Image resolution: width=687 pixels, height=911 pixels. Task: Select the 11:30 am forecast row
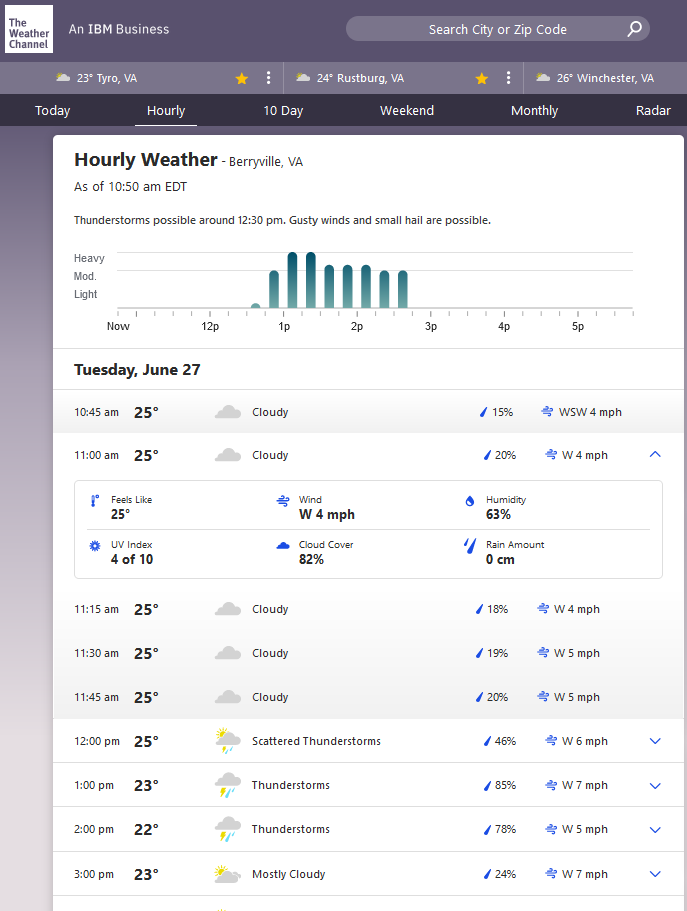click(x=368, y=653)
